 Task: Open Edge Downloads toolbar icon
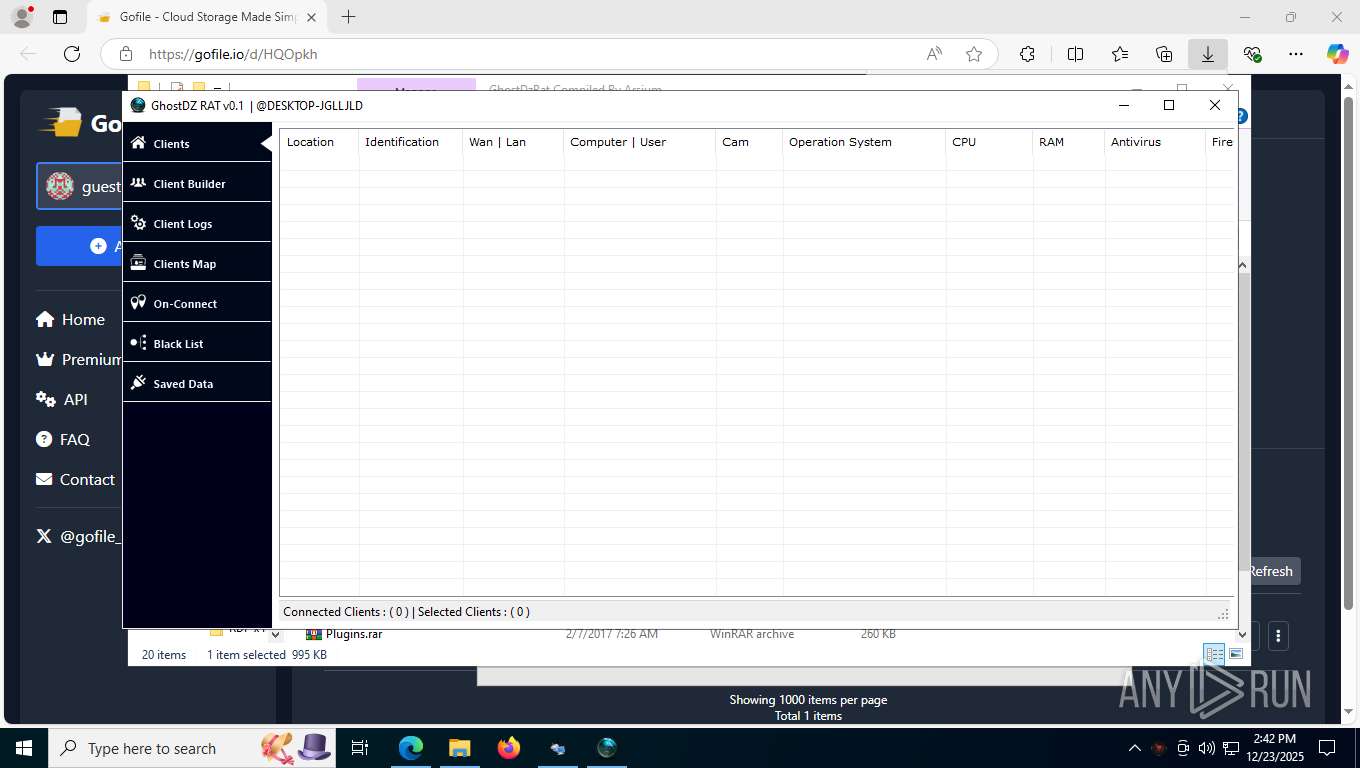click(x=1207, y=54)
